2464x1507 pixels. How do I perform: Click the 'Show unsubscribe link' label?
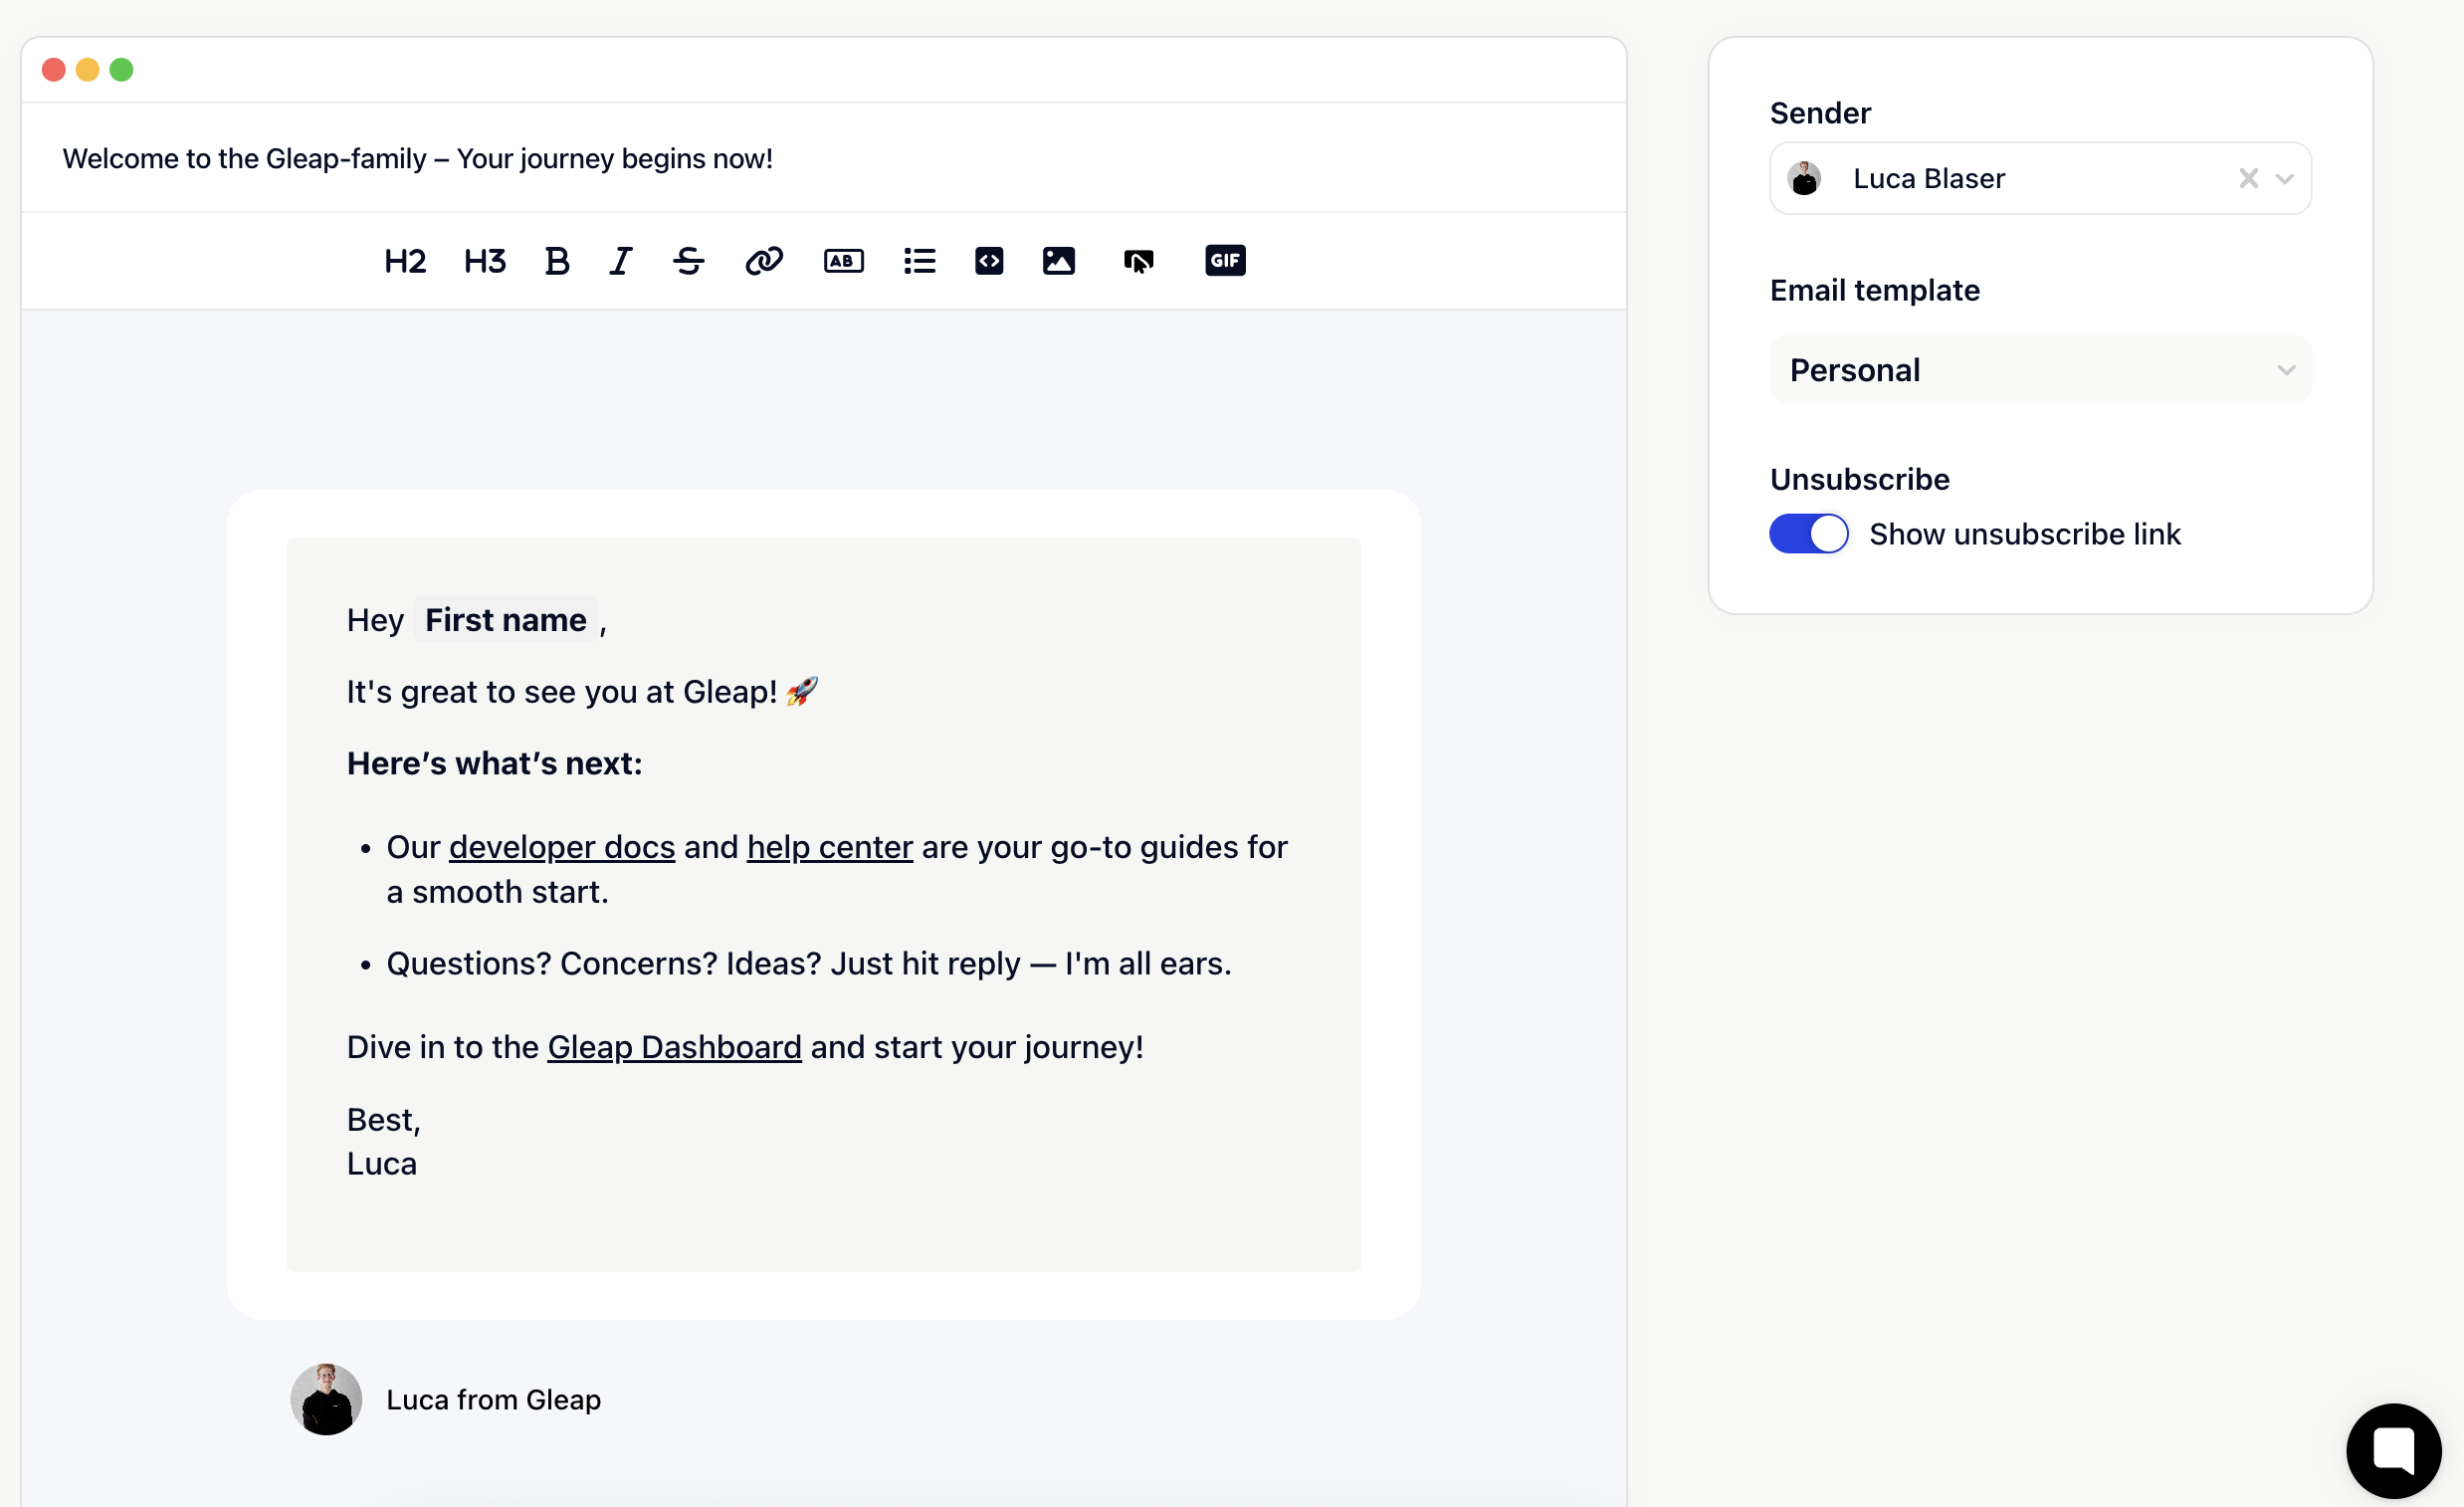click(2024, 534)
